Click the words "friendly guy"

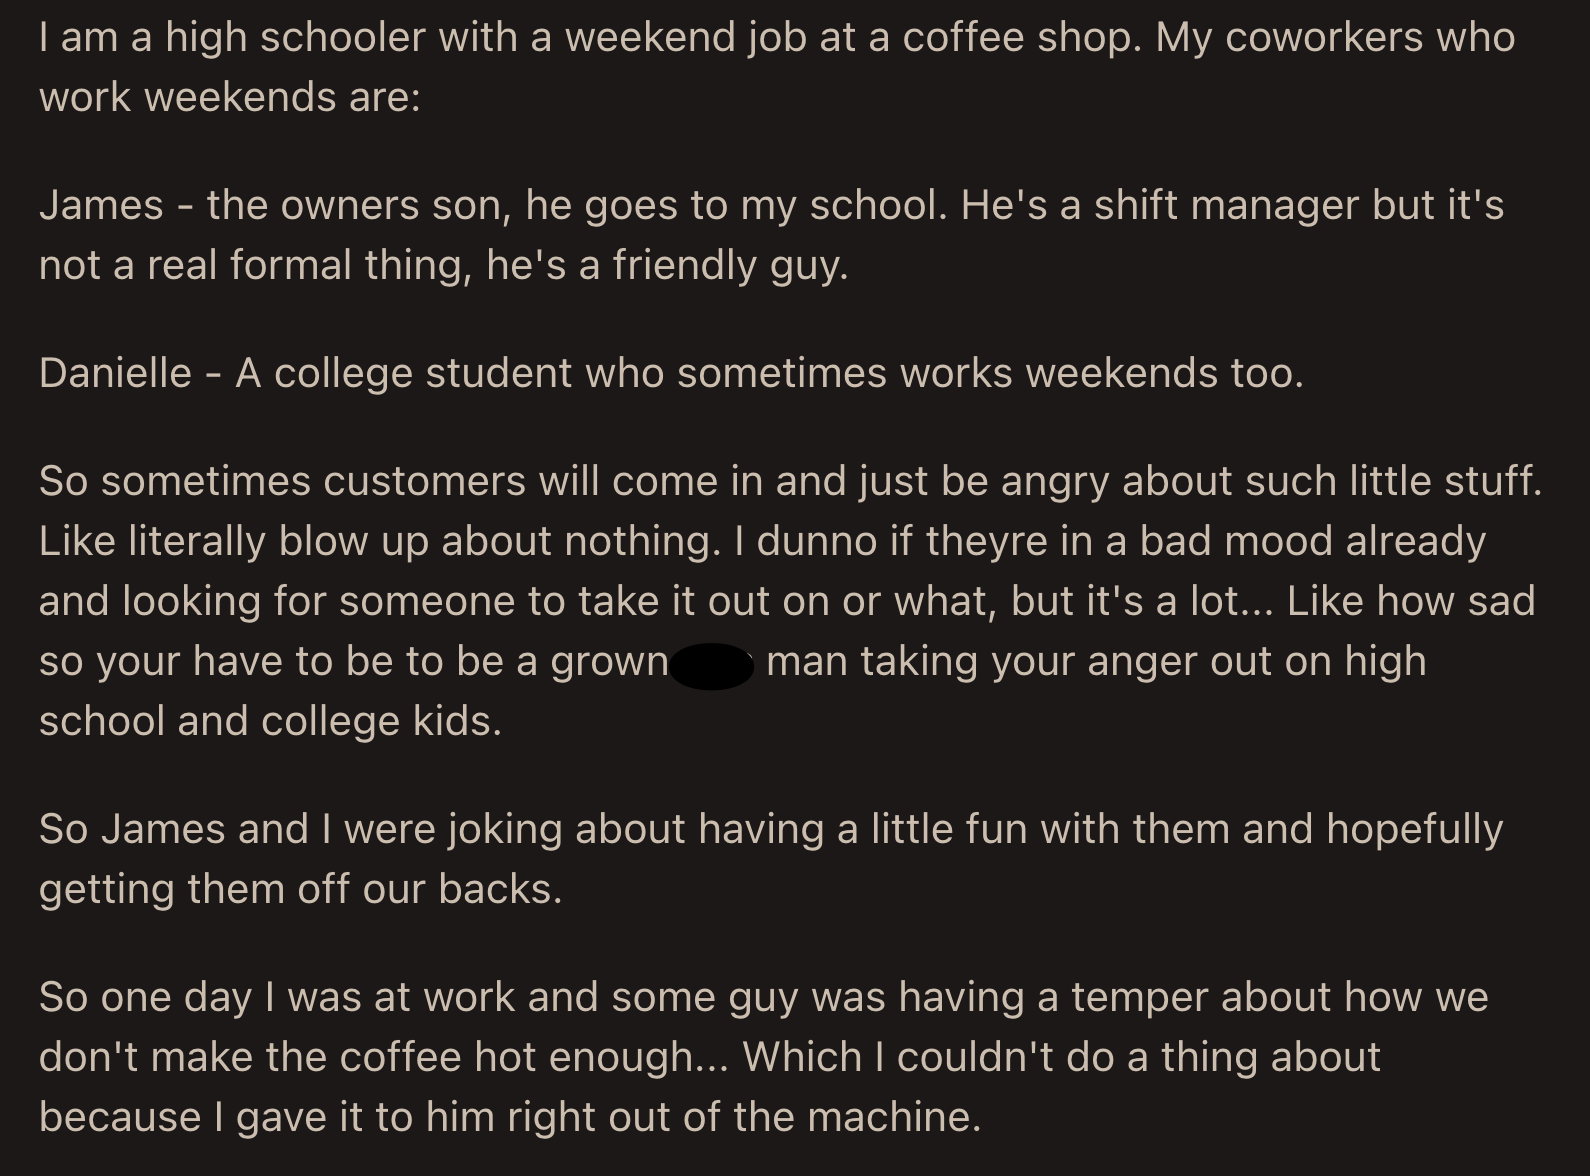(729, 265)
